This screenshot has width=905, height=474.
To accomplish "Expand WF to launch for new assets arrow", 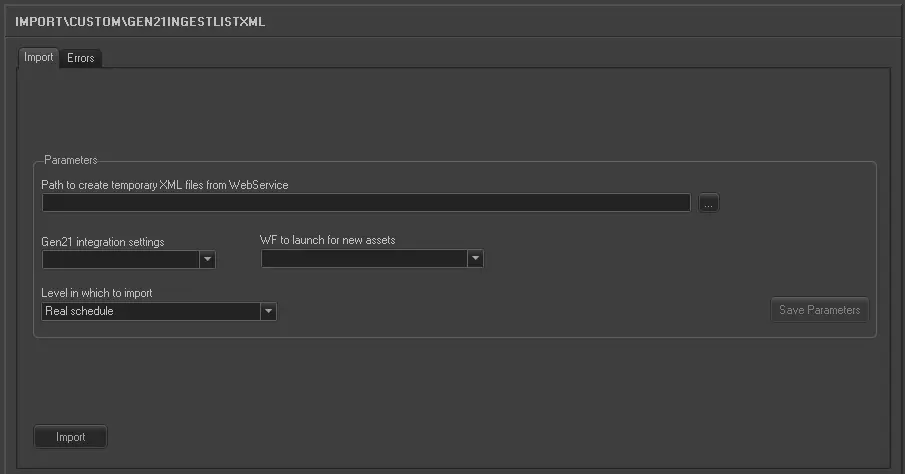I will pyautogui.click(x=476, y=260).
